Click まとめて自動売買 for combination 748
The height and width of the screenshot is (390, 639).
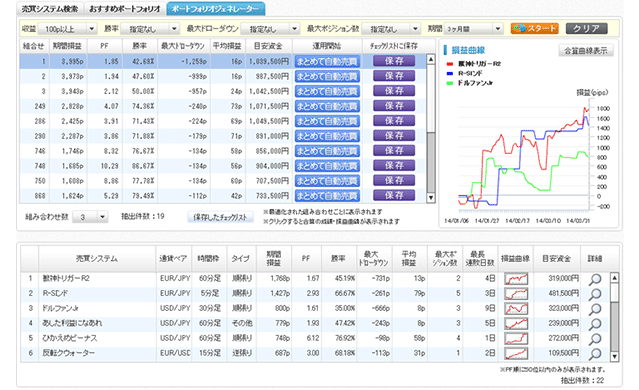pyautogui.click(x=327, y=166)
